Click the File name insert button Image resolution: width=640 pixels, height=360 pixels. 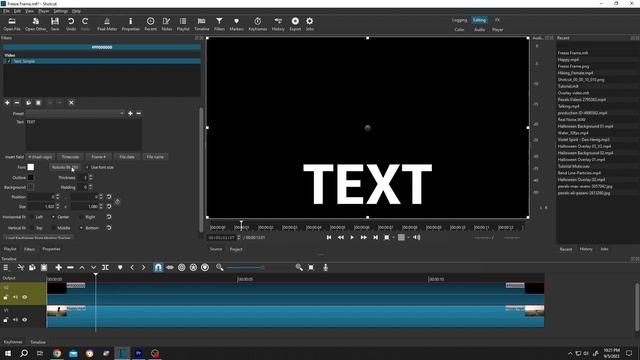[x=155, y=157]
